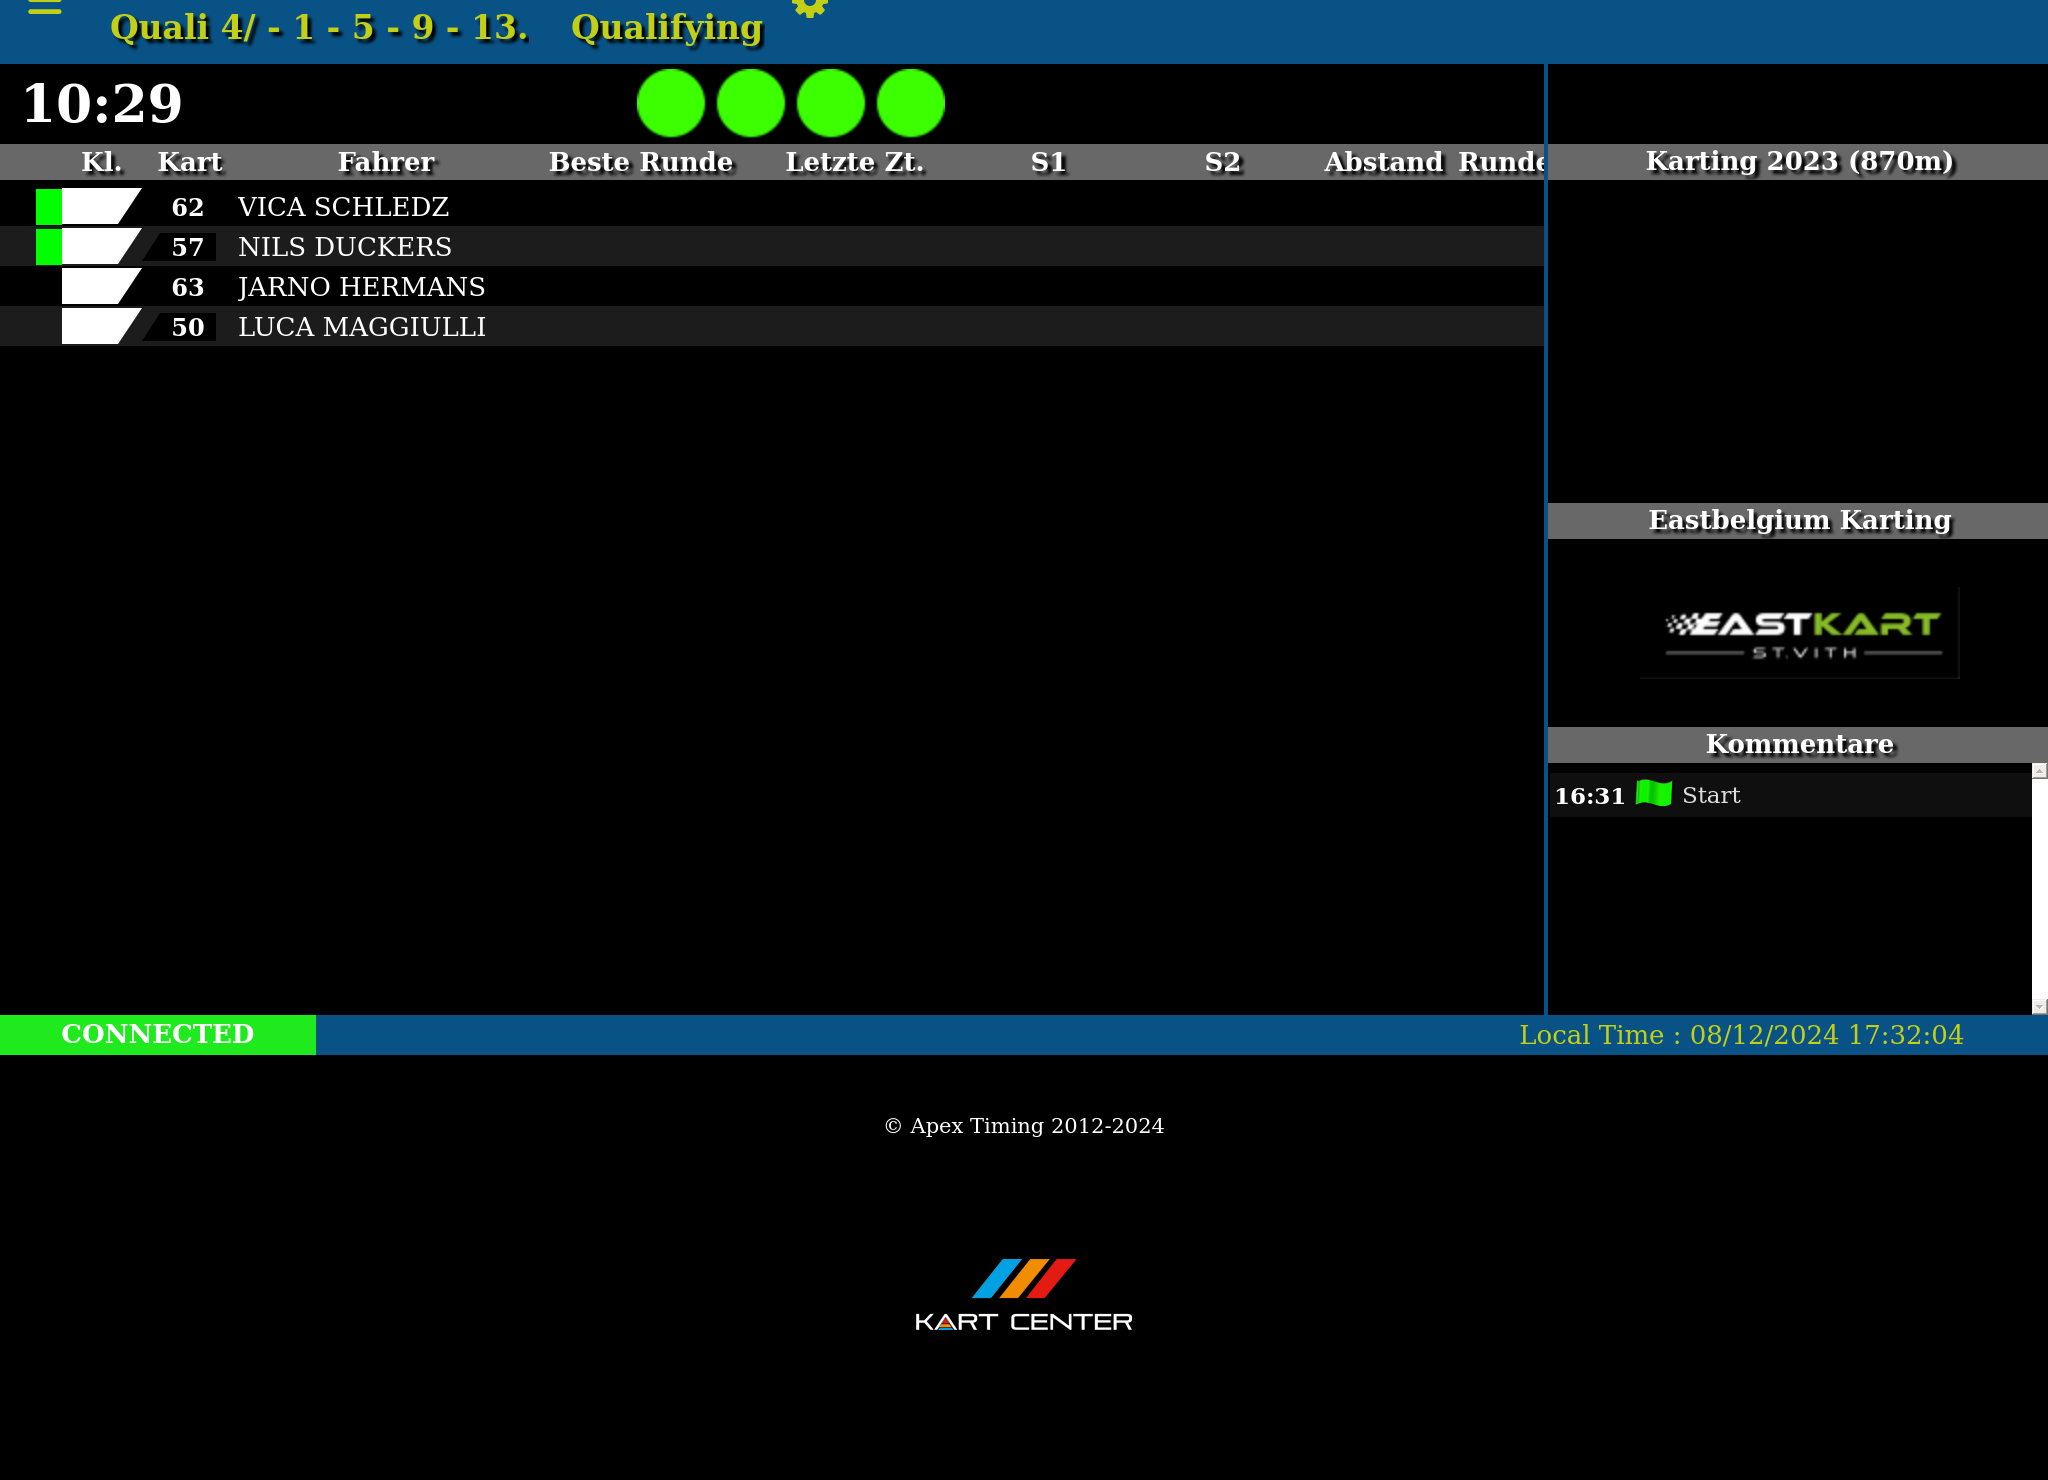Open the hamburger menu icon

pyautogui.click(x=45, y=6)
